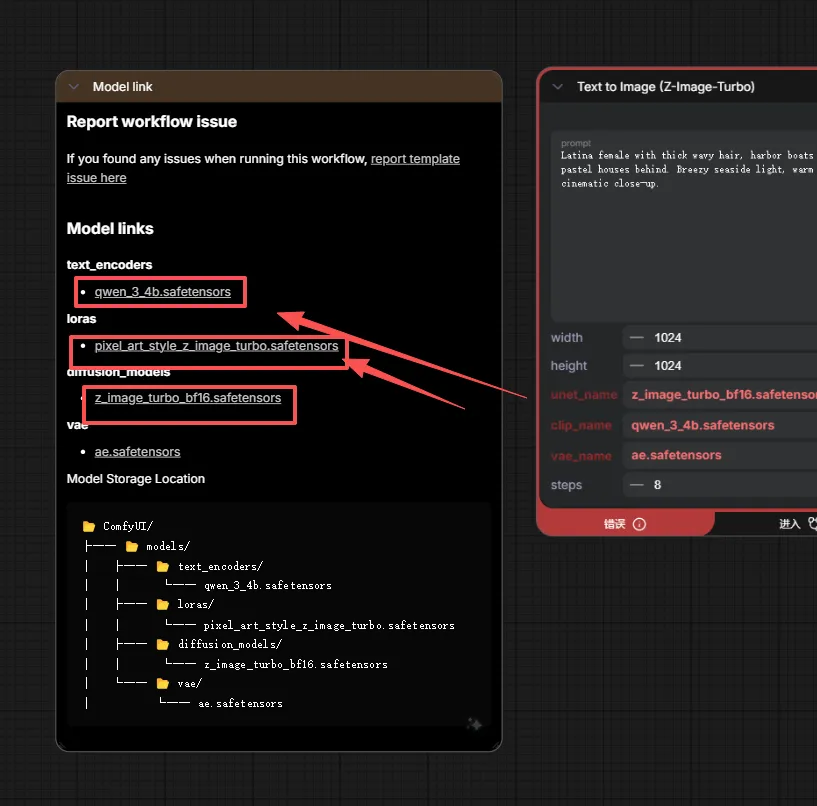Click ae.safetensors in the folder tree
The width and height of the screenshot is (817, 806).
[240, 703]
